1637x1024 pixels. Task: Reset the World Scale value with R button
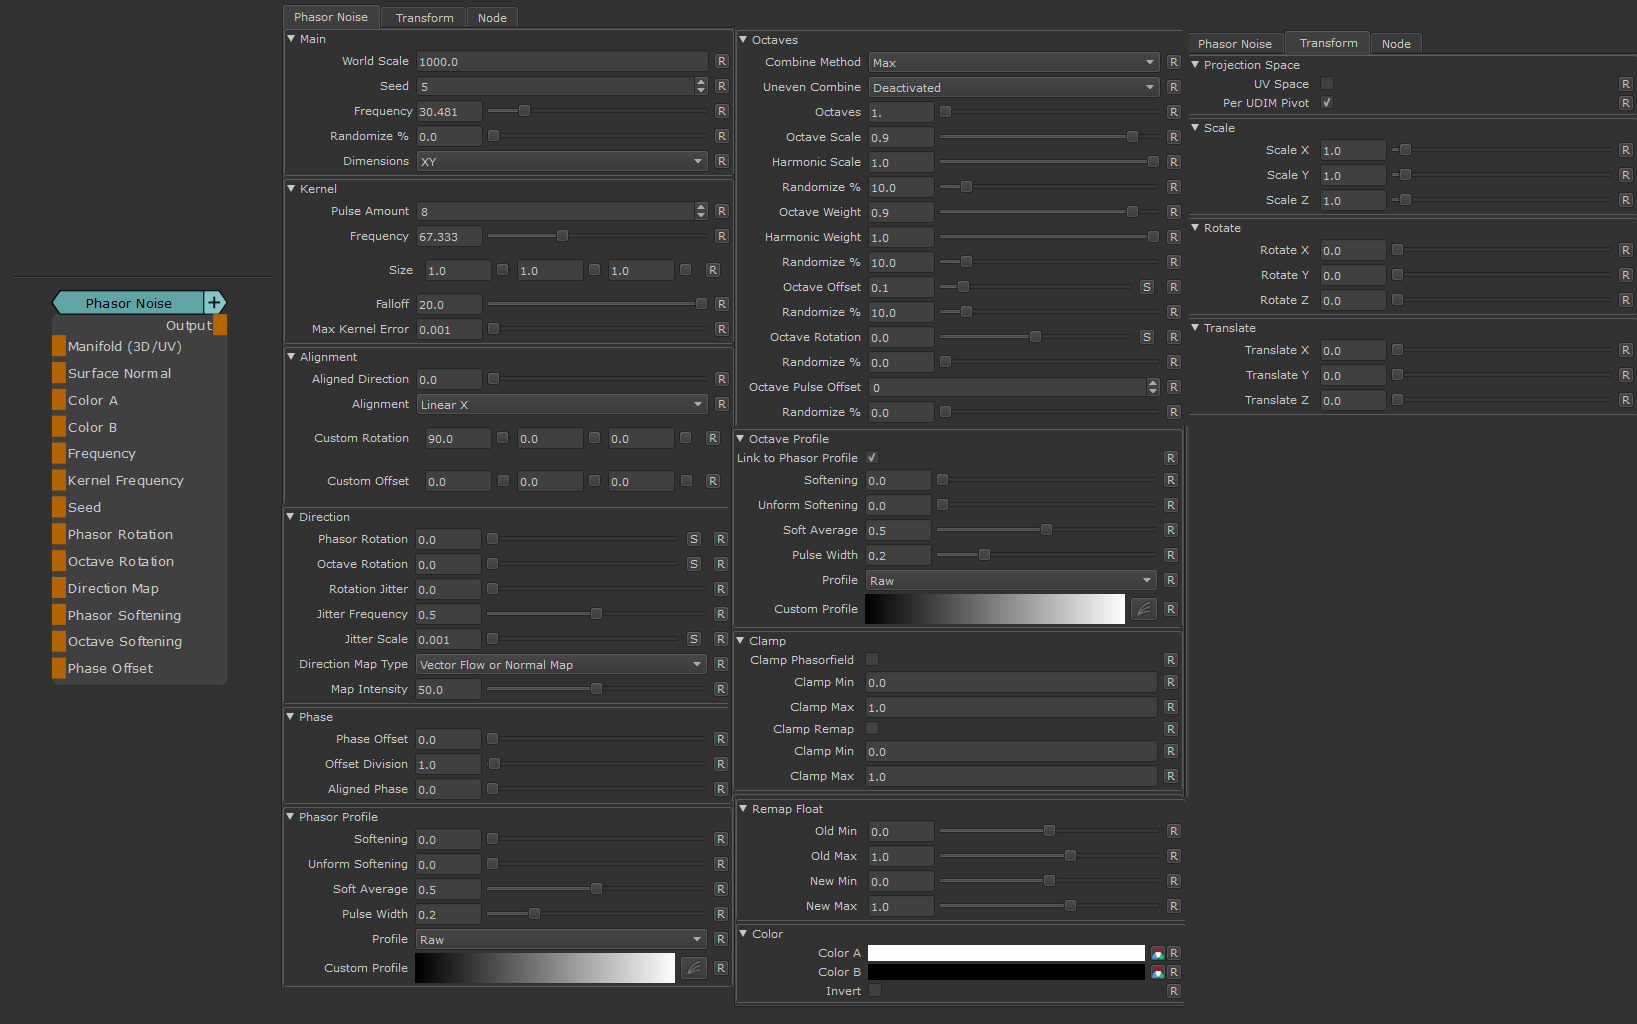point(721,61)
